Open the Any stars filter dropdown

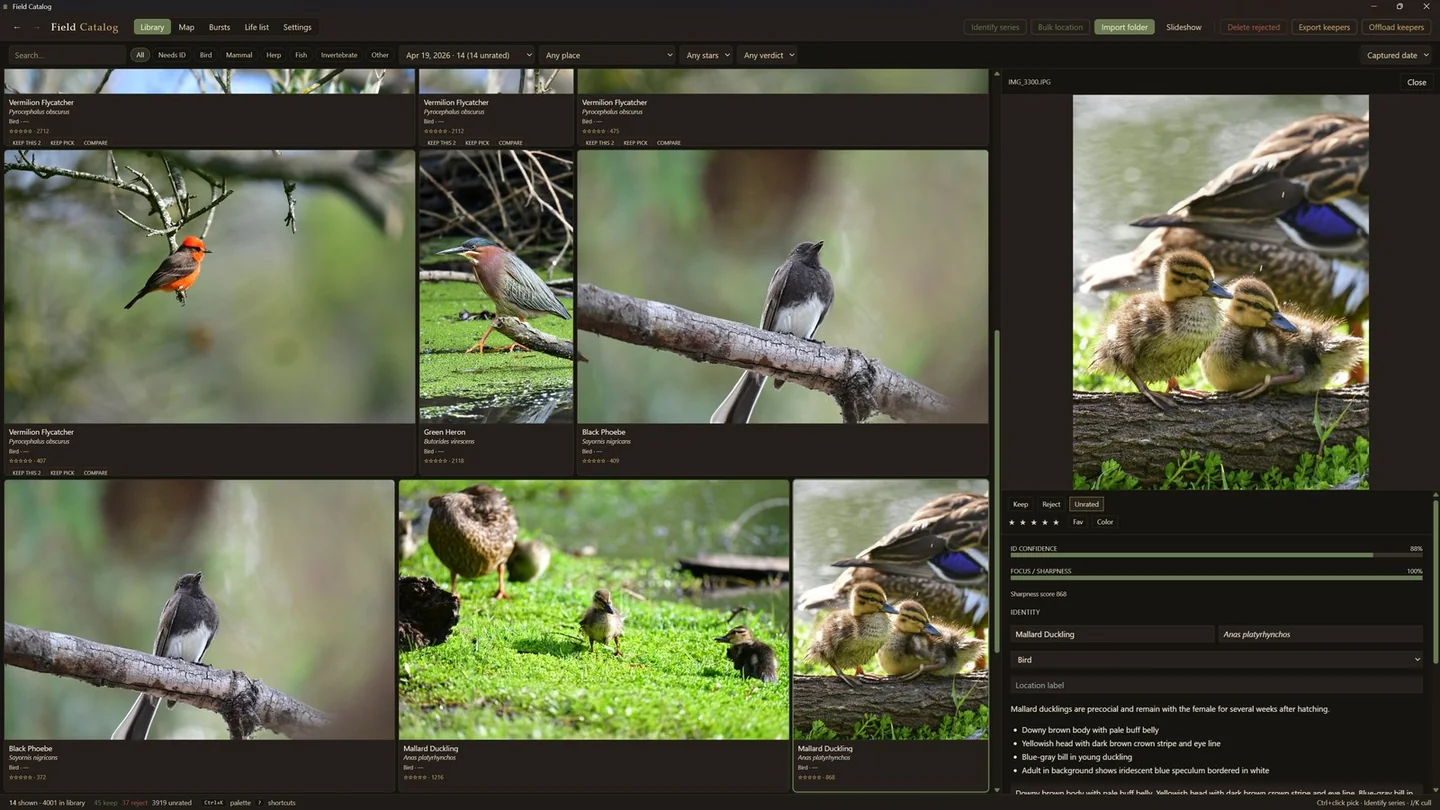[x=707, y=55]
